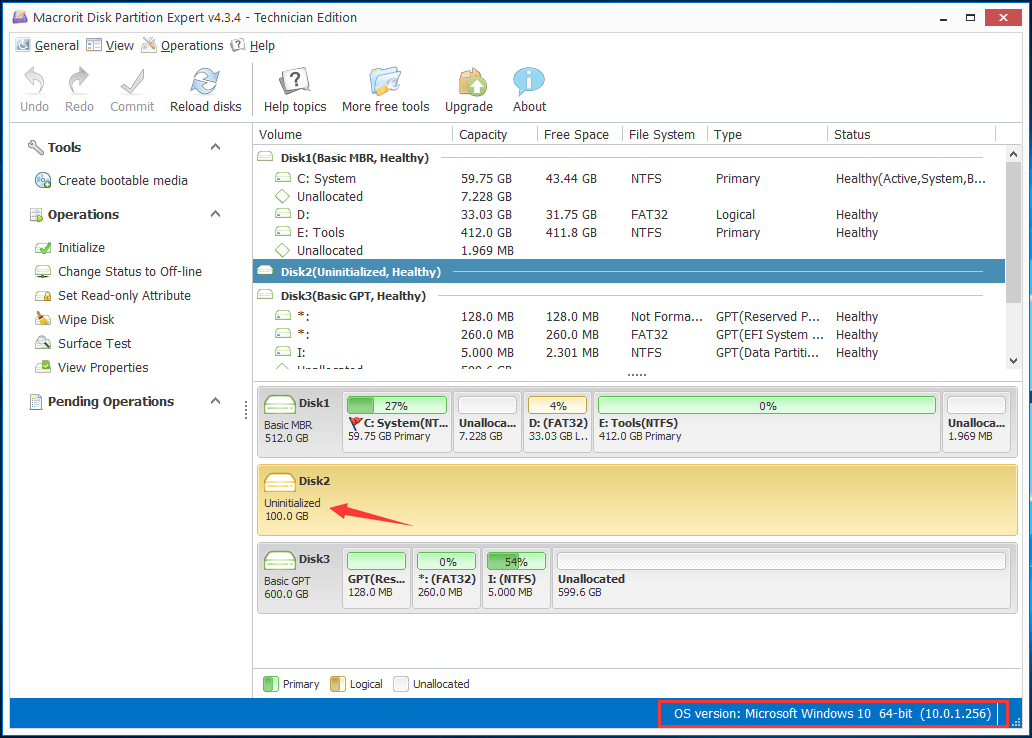The height and width of the screenshot is (738, 1032).
Task: Open Help topics from the toolbar
Action: point(295,82)
